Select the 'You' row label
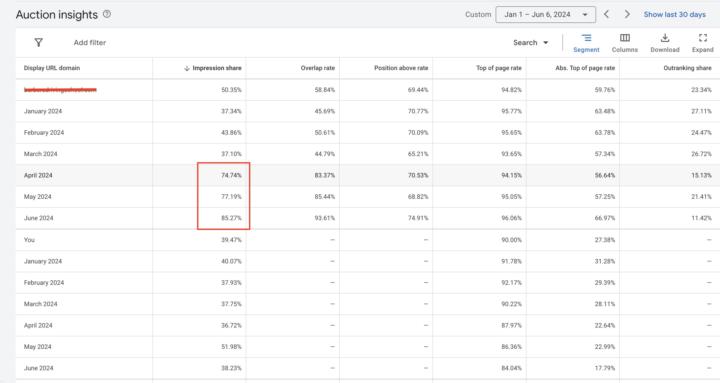 (x=29, y=240)
